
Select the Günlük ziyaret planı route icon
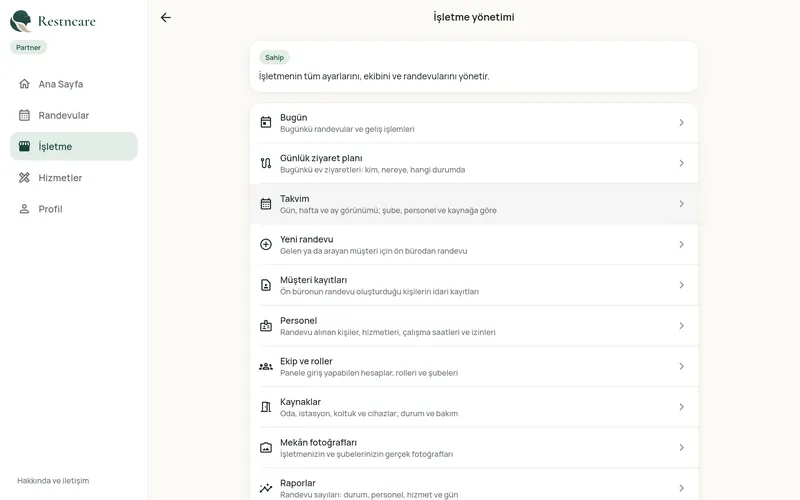tap(266, 163)
